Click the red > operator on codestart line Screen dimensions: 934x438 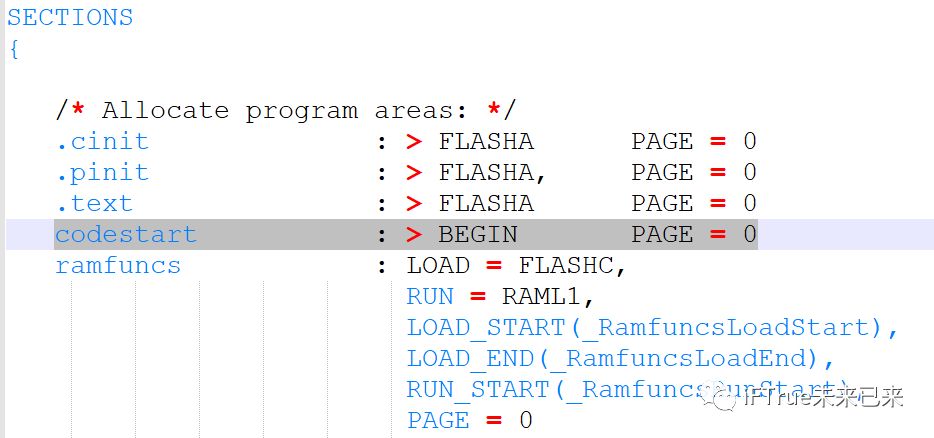(414, 235)
